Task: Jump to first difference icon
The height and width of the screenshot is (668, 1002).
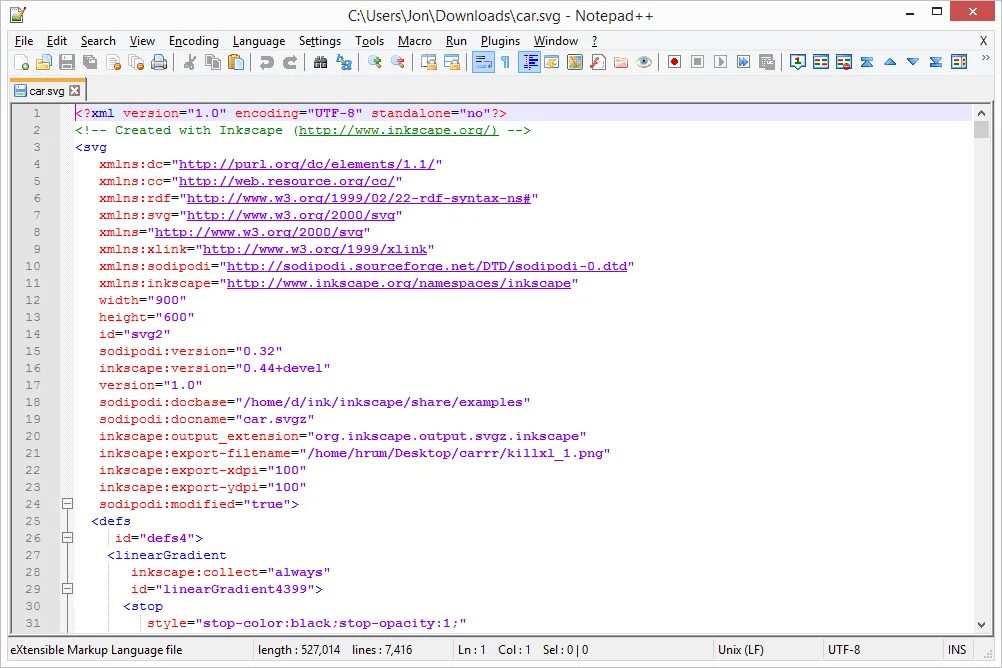Action: [x=867, y=62]
